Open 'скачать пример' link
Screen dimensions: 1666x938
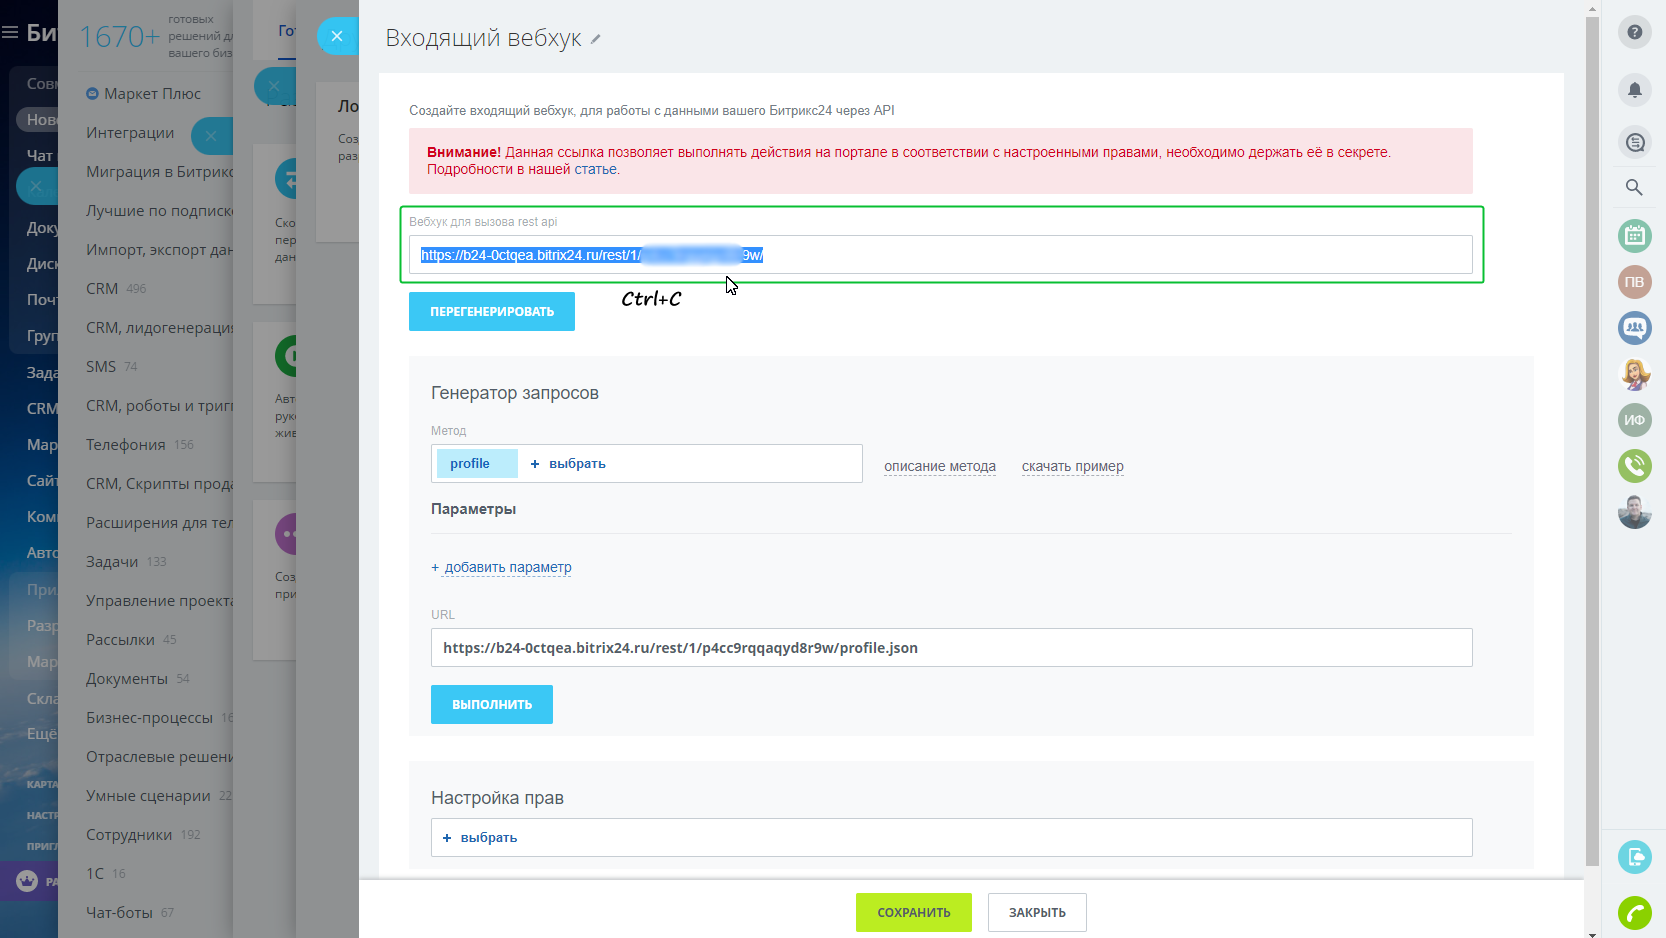[x=1072, y=466]
